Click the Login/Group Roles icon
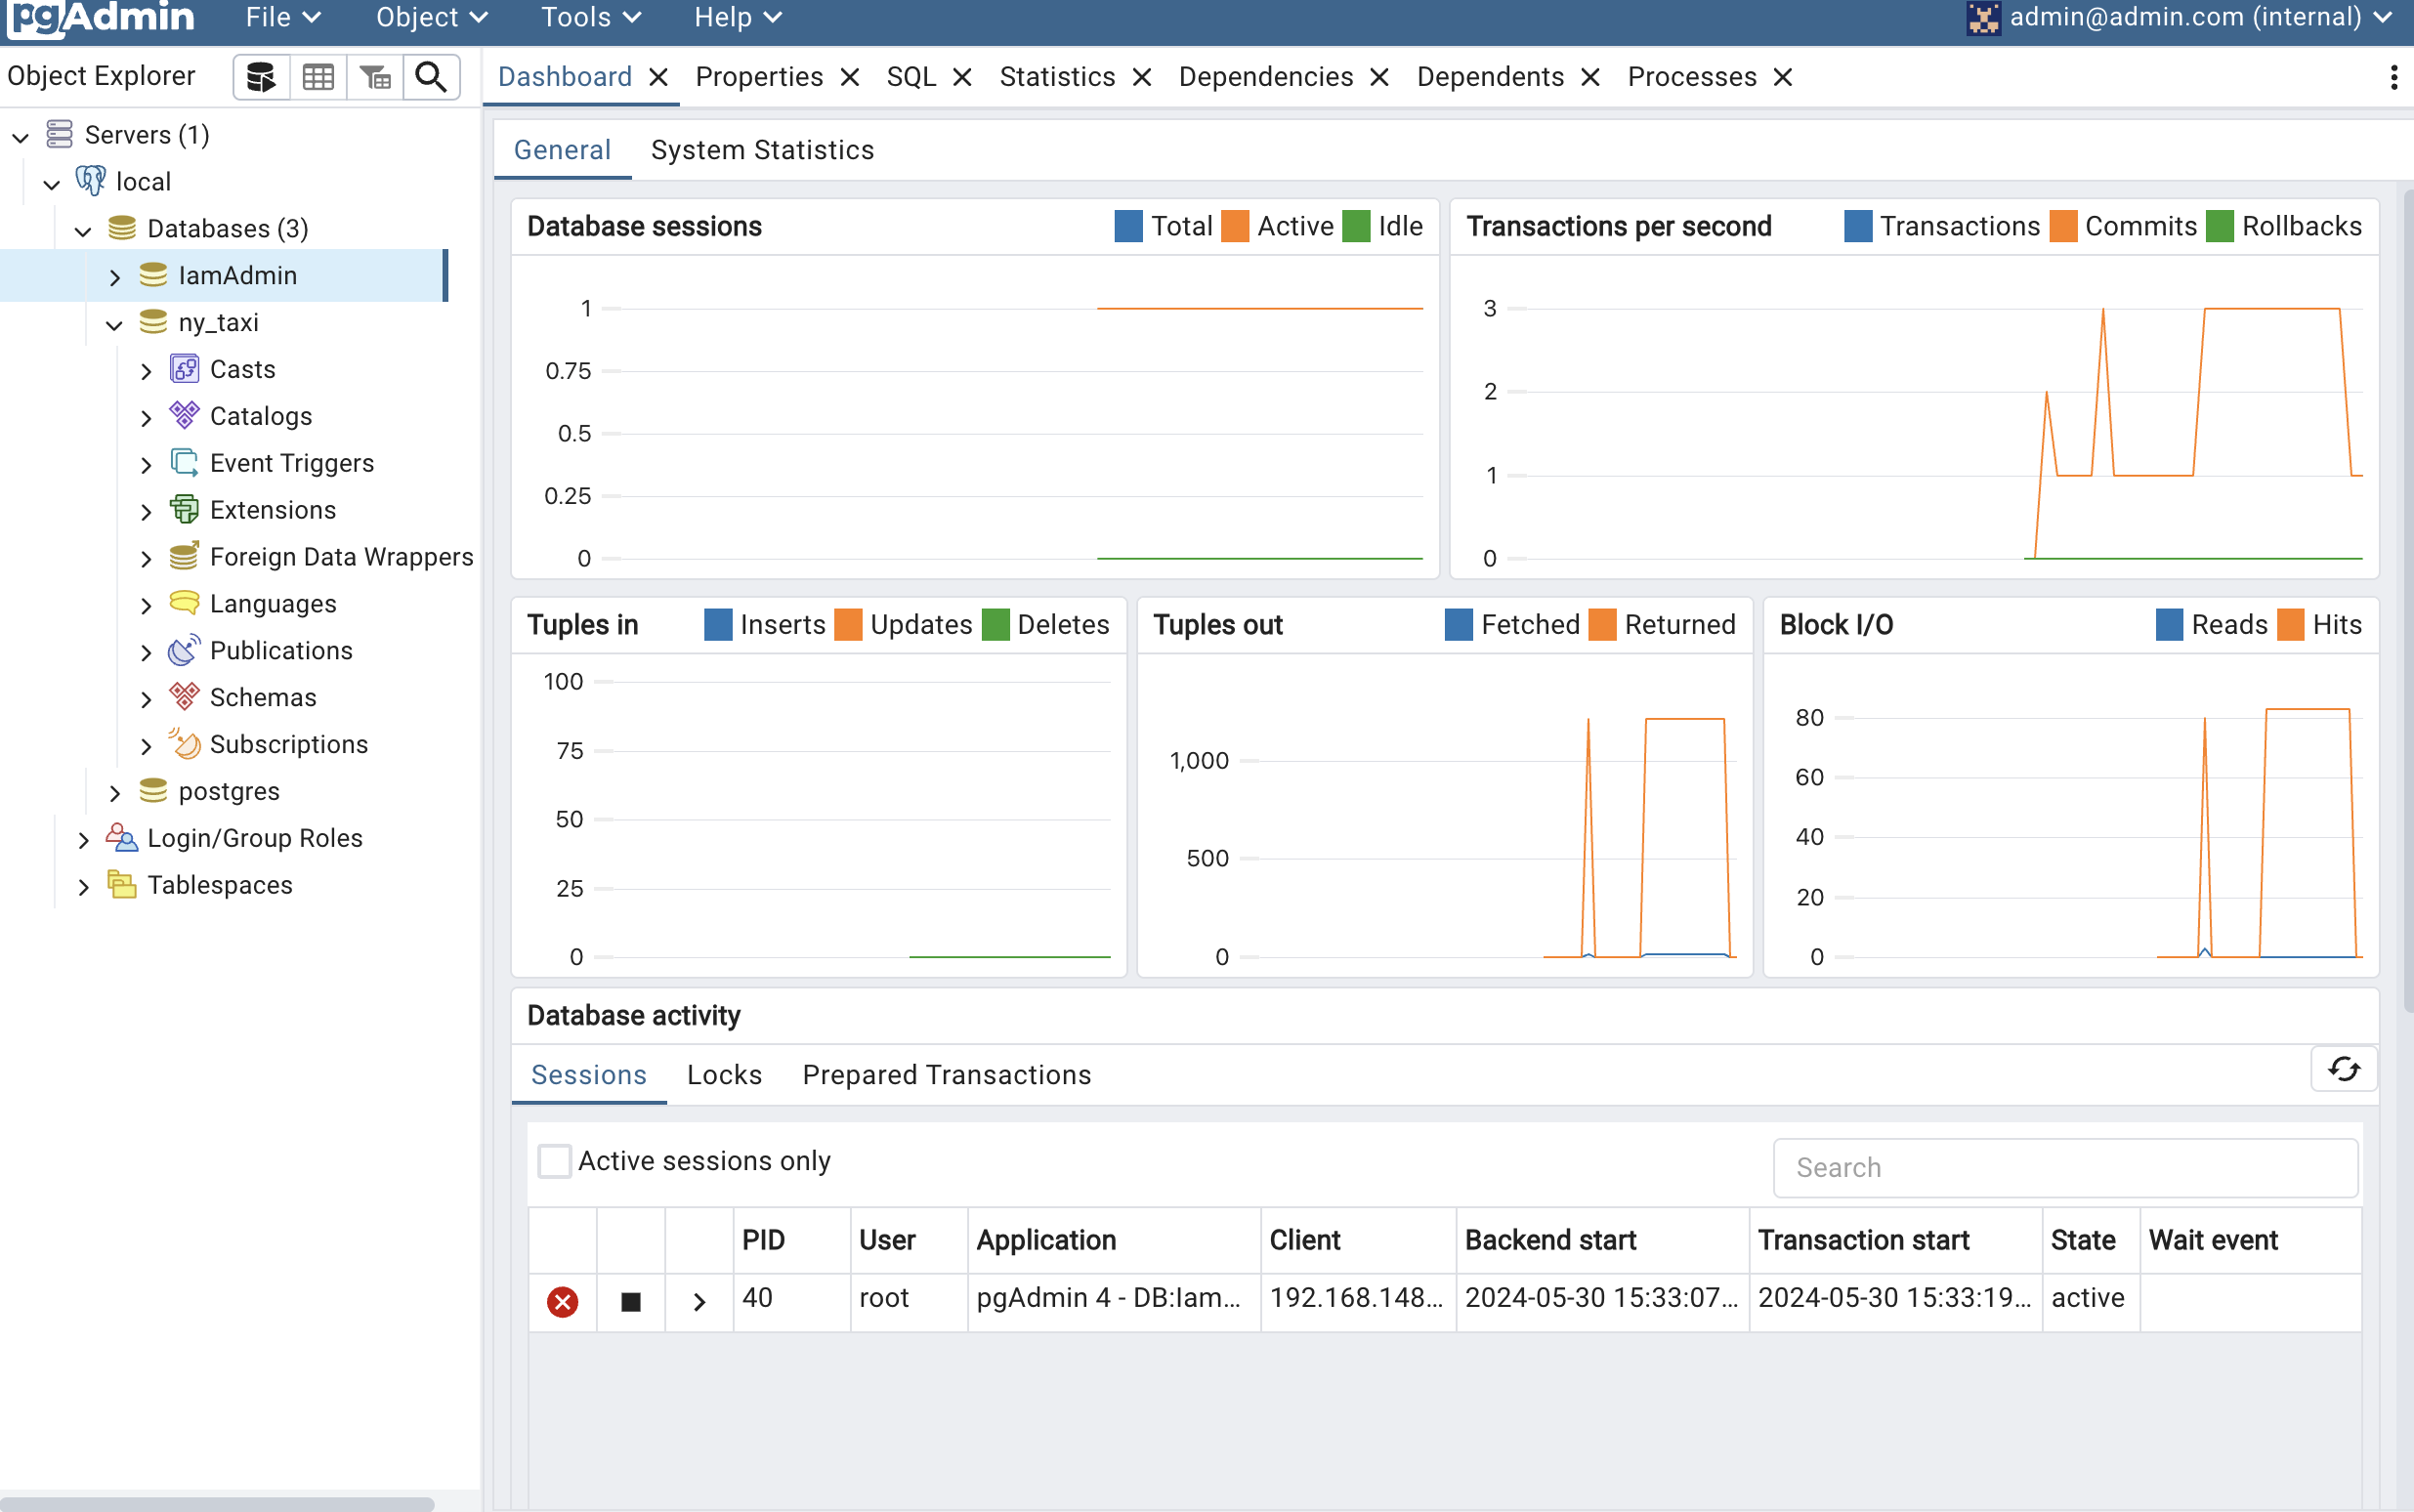The image size is (2414, 1512). coord(122,838)
